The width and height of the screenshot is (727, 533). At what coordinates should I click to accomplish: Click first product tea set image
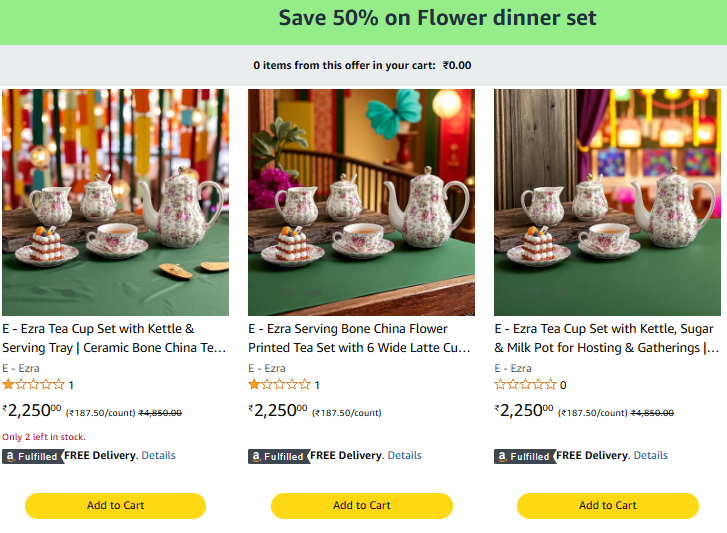pos(115,202)
